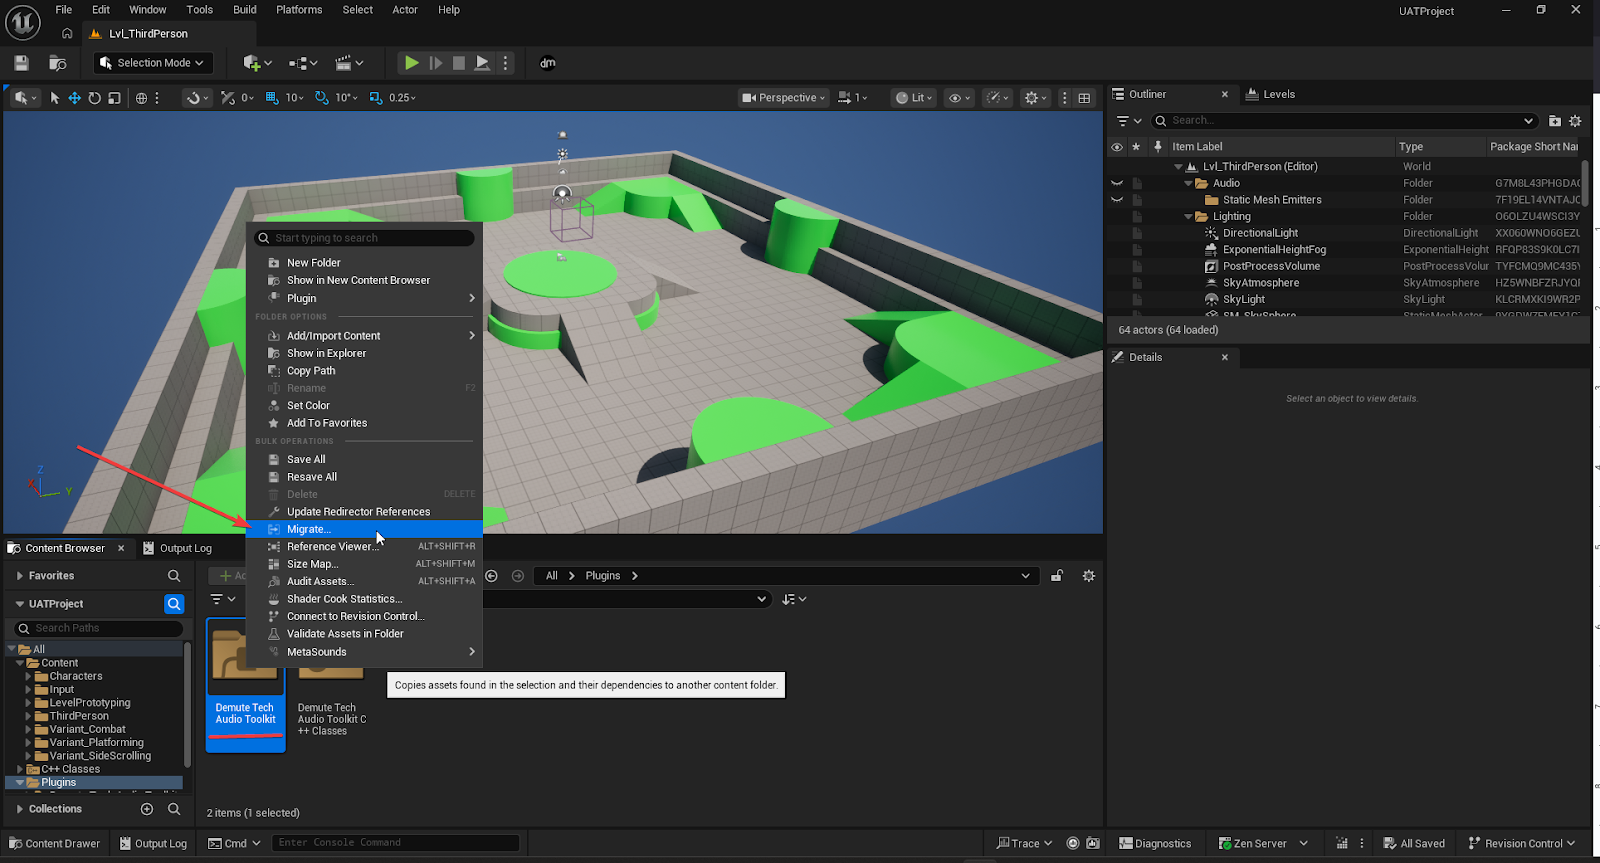Expand the Add/Import Content submenu
Screen dimensions: 1600x863
364,336
